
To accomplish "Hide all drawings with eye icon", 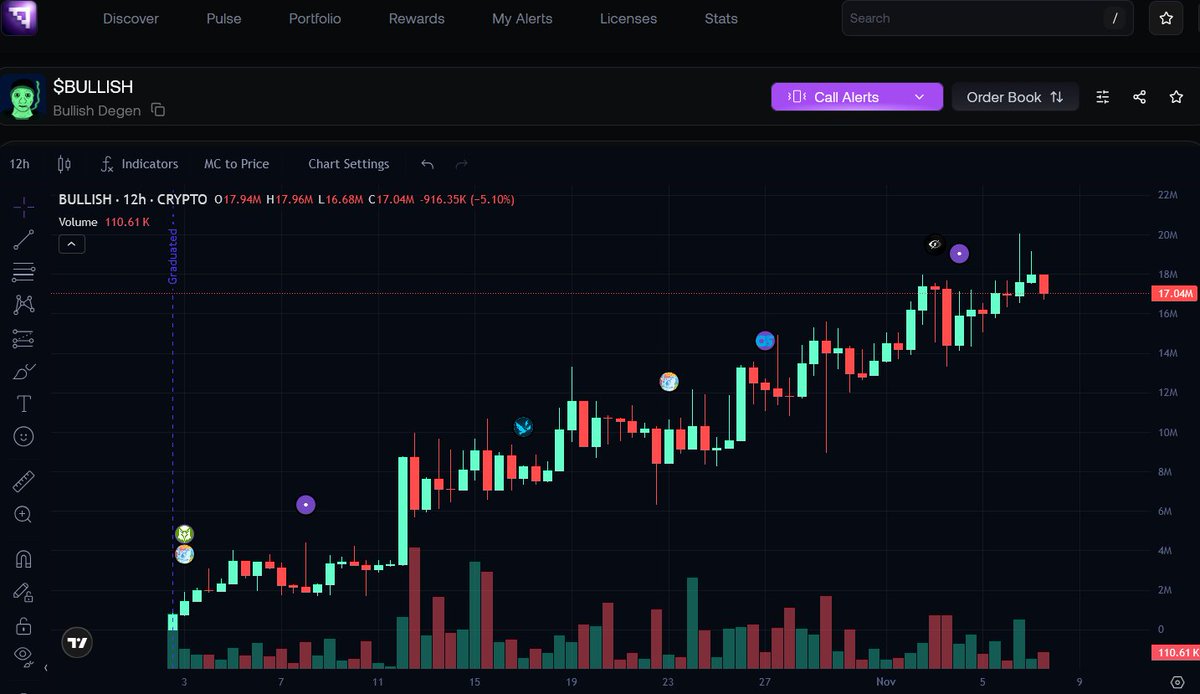I will (x=23, y=656).
